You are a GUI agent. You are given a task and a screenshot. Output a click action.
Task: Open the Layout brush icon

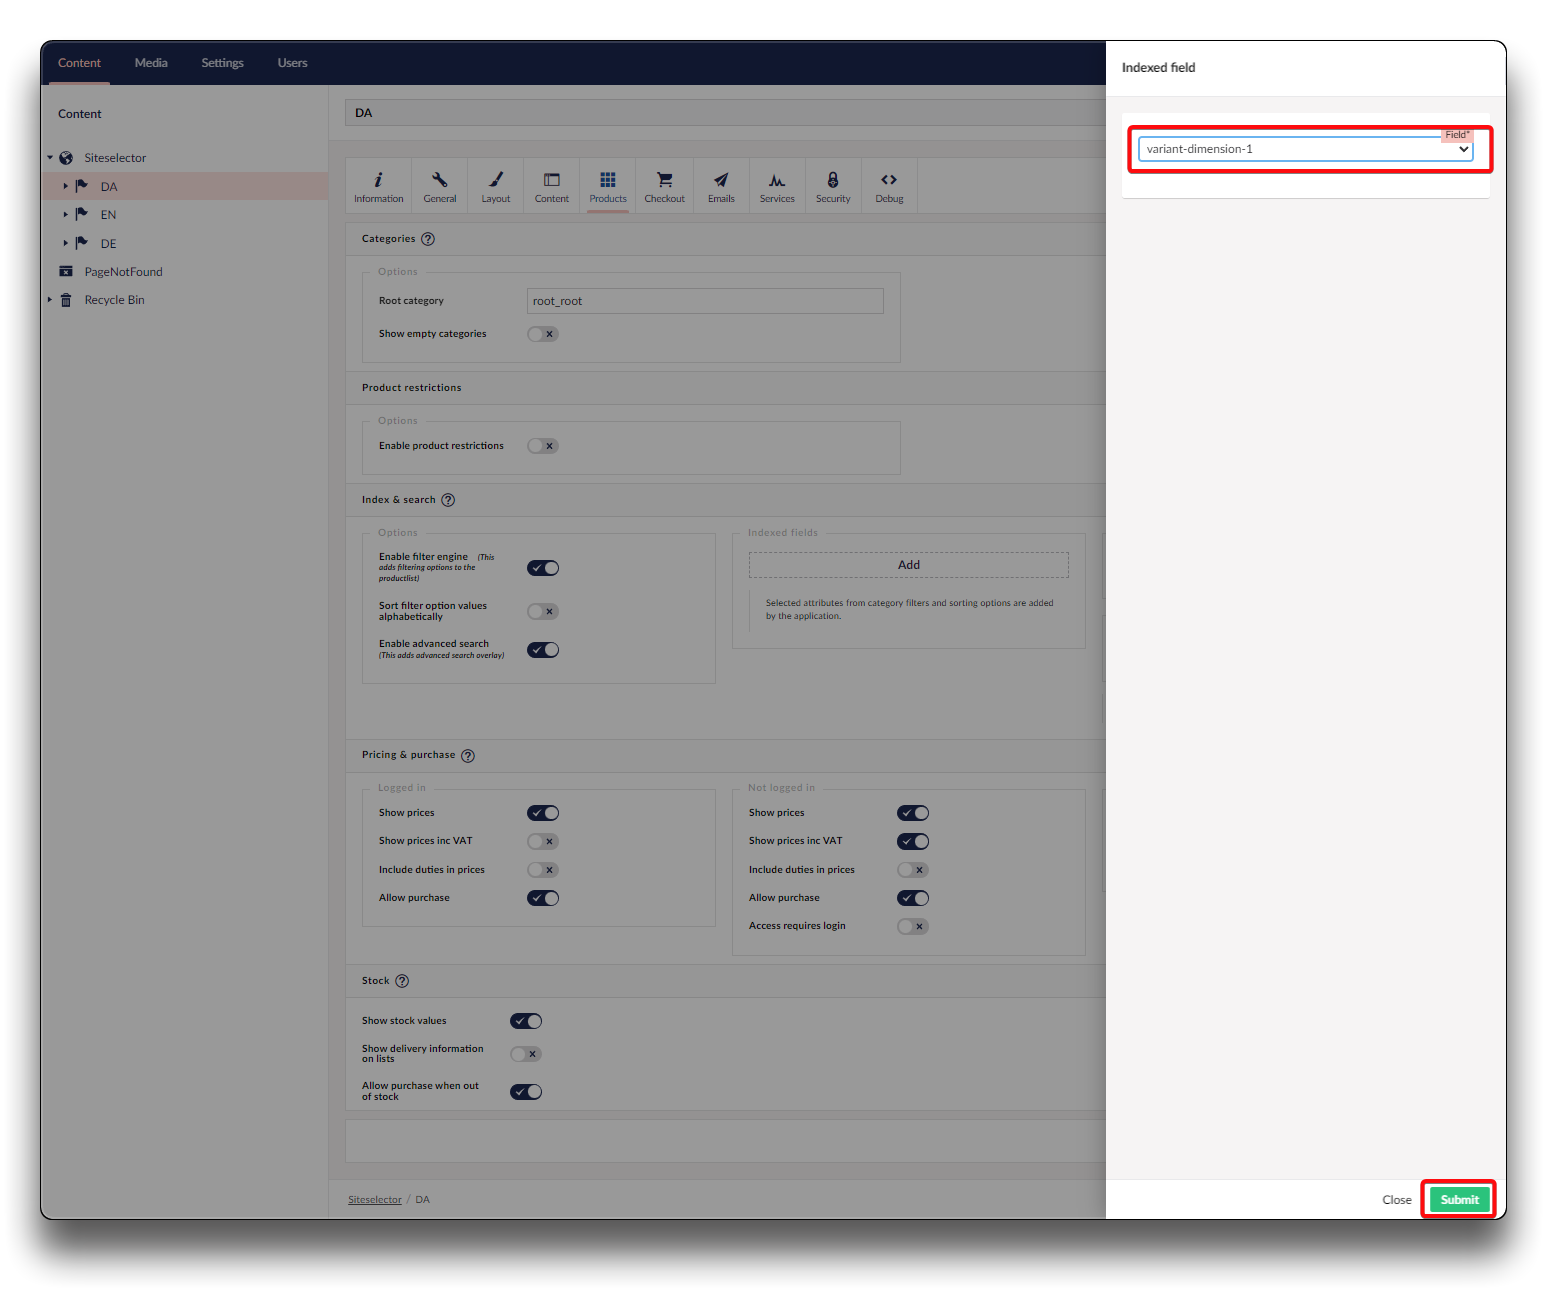495,181
